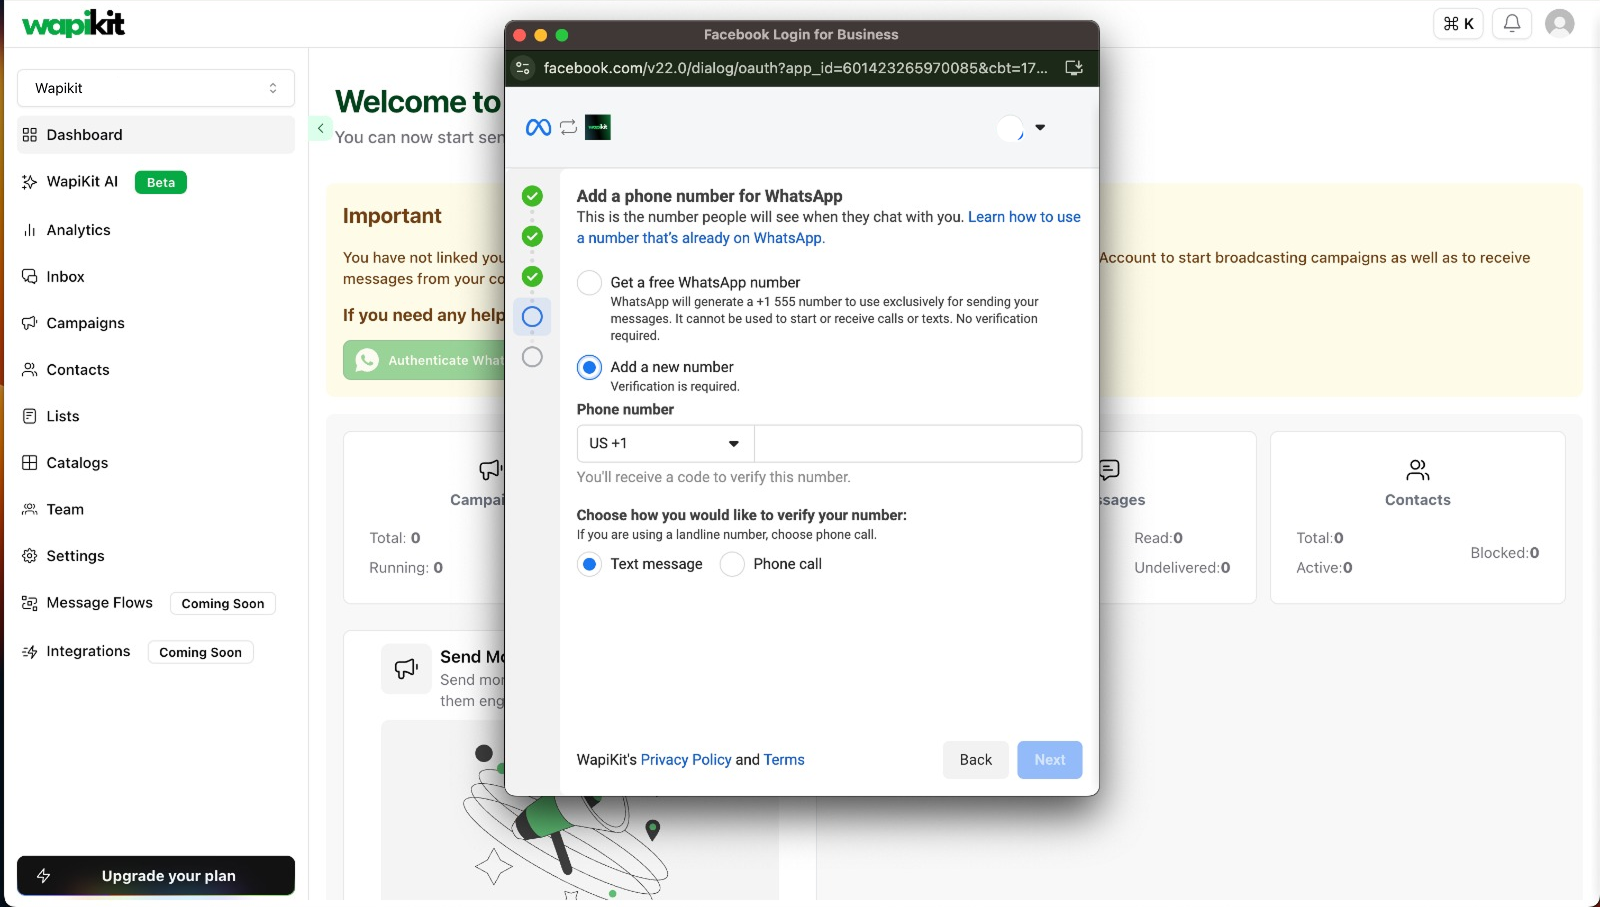Click the Dashboard grid icon
The height and width of the screenshot is (907, 1600).
click(30, 135)
